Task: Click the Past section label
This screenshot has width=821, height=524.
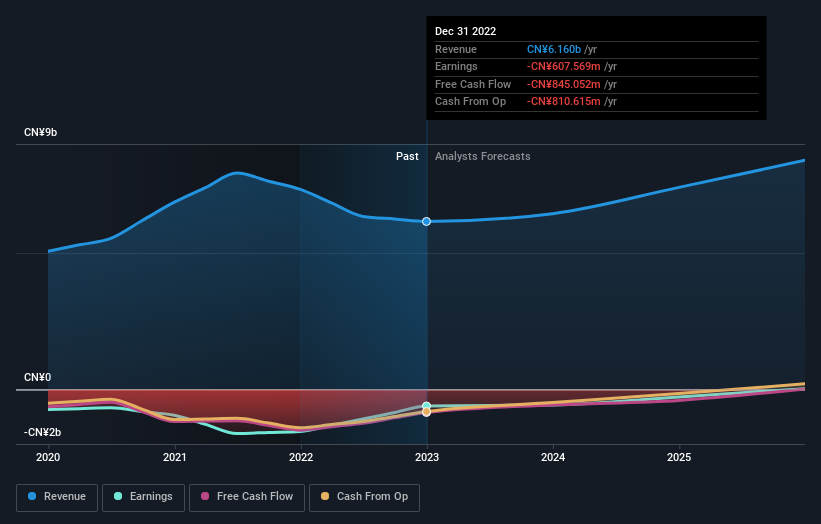Action: coord(407,157)
